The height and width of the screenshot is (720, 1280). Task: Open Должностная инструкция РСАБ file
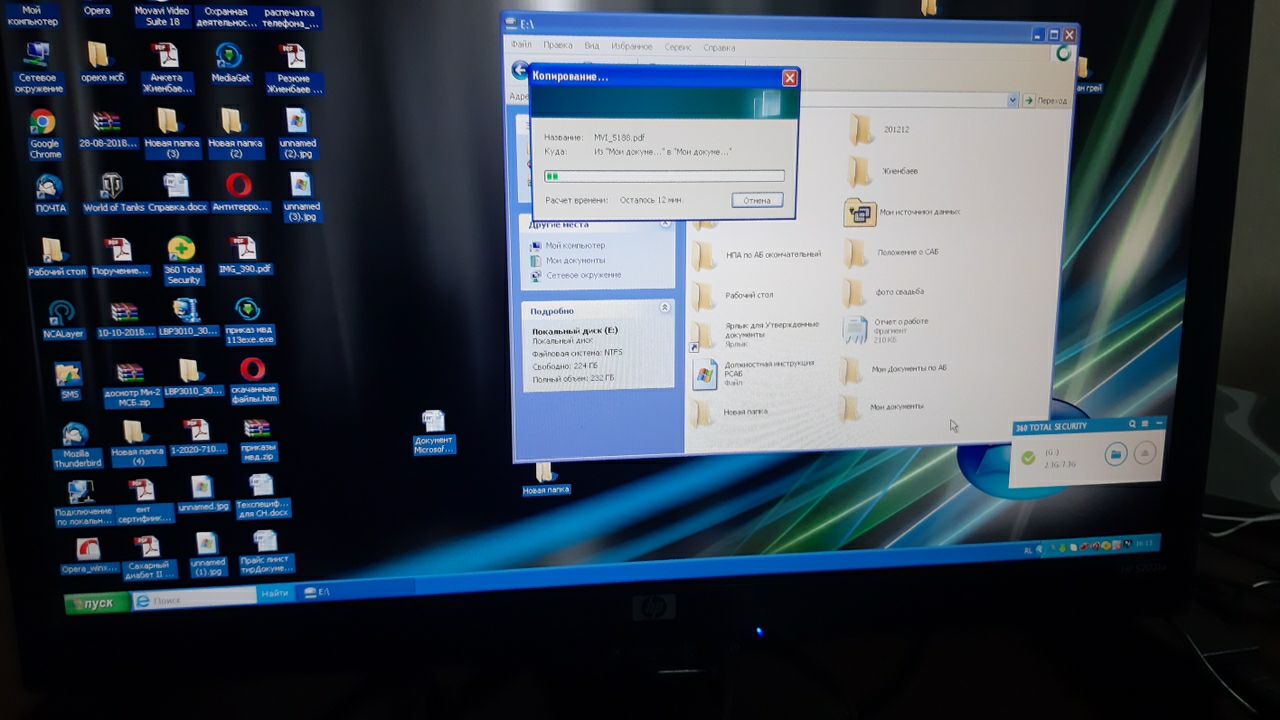pyautogui.click(x=754, y=372)
